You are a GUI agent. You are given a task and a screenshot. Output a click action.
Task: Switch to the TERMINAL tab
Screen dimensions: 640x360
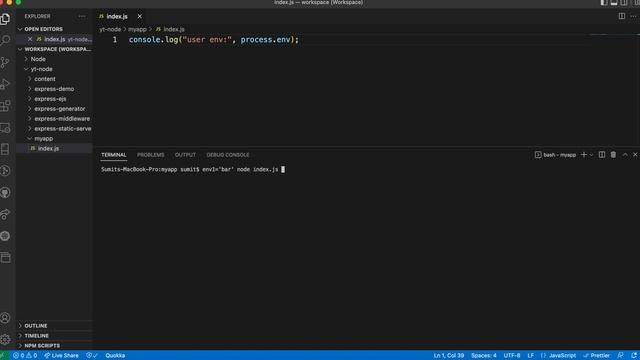114,155
